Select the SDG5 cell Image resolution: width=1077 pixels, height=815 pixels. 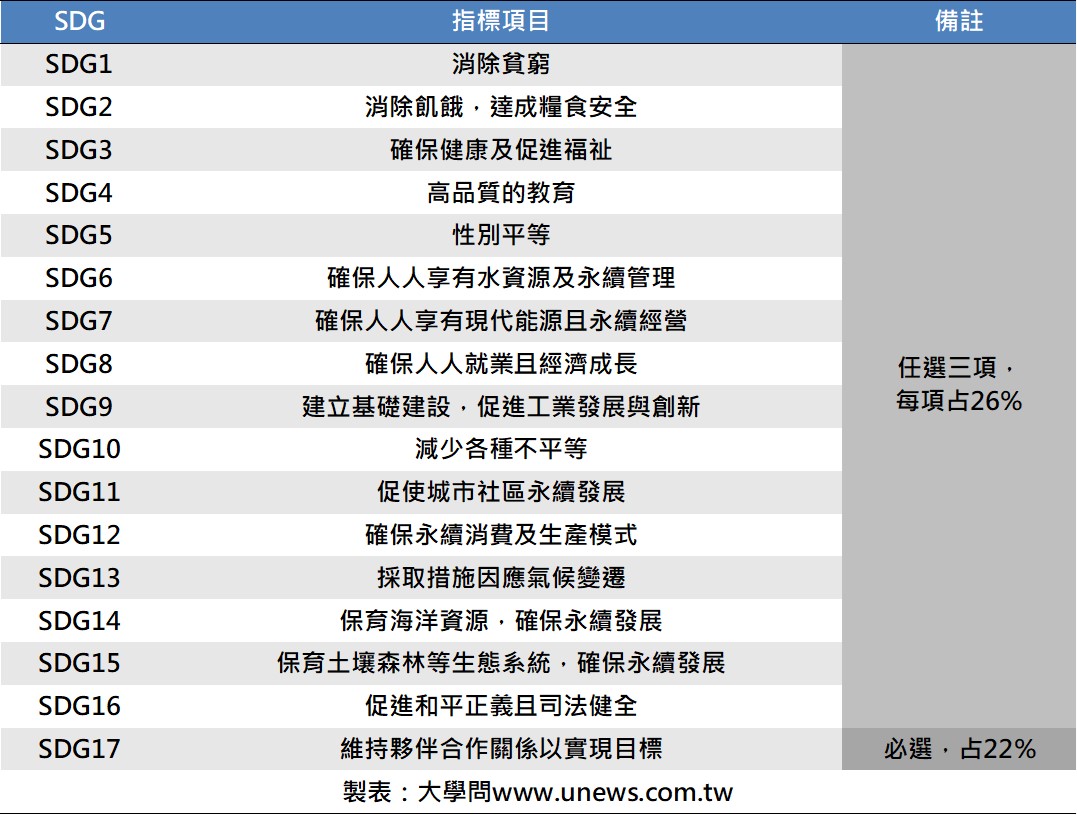(78, 235)
